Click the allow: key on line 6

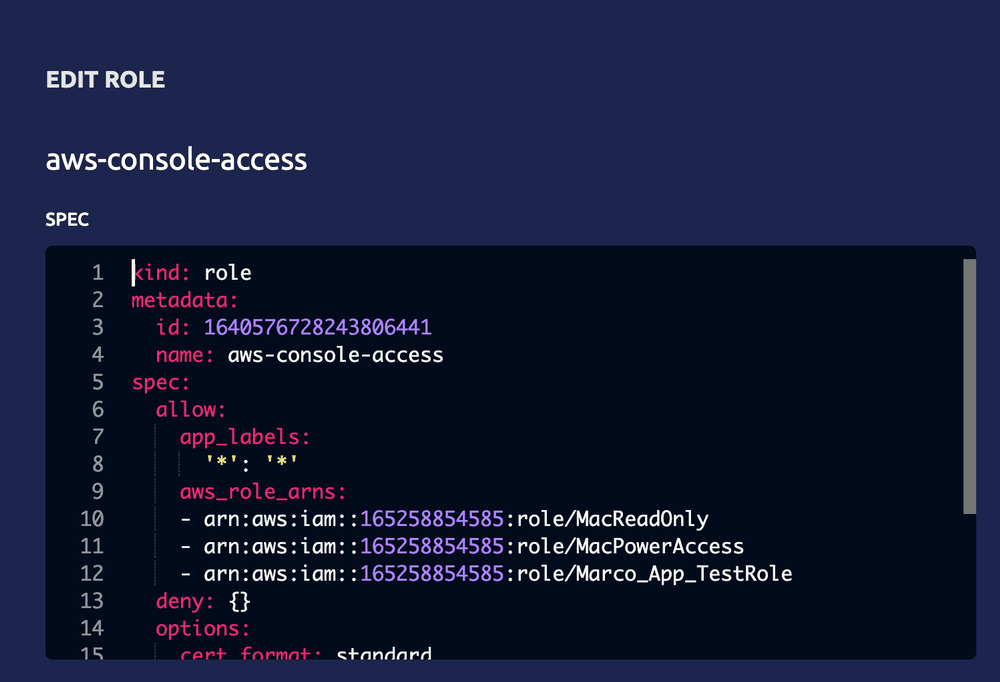click(x=189, y=409)
